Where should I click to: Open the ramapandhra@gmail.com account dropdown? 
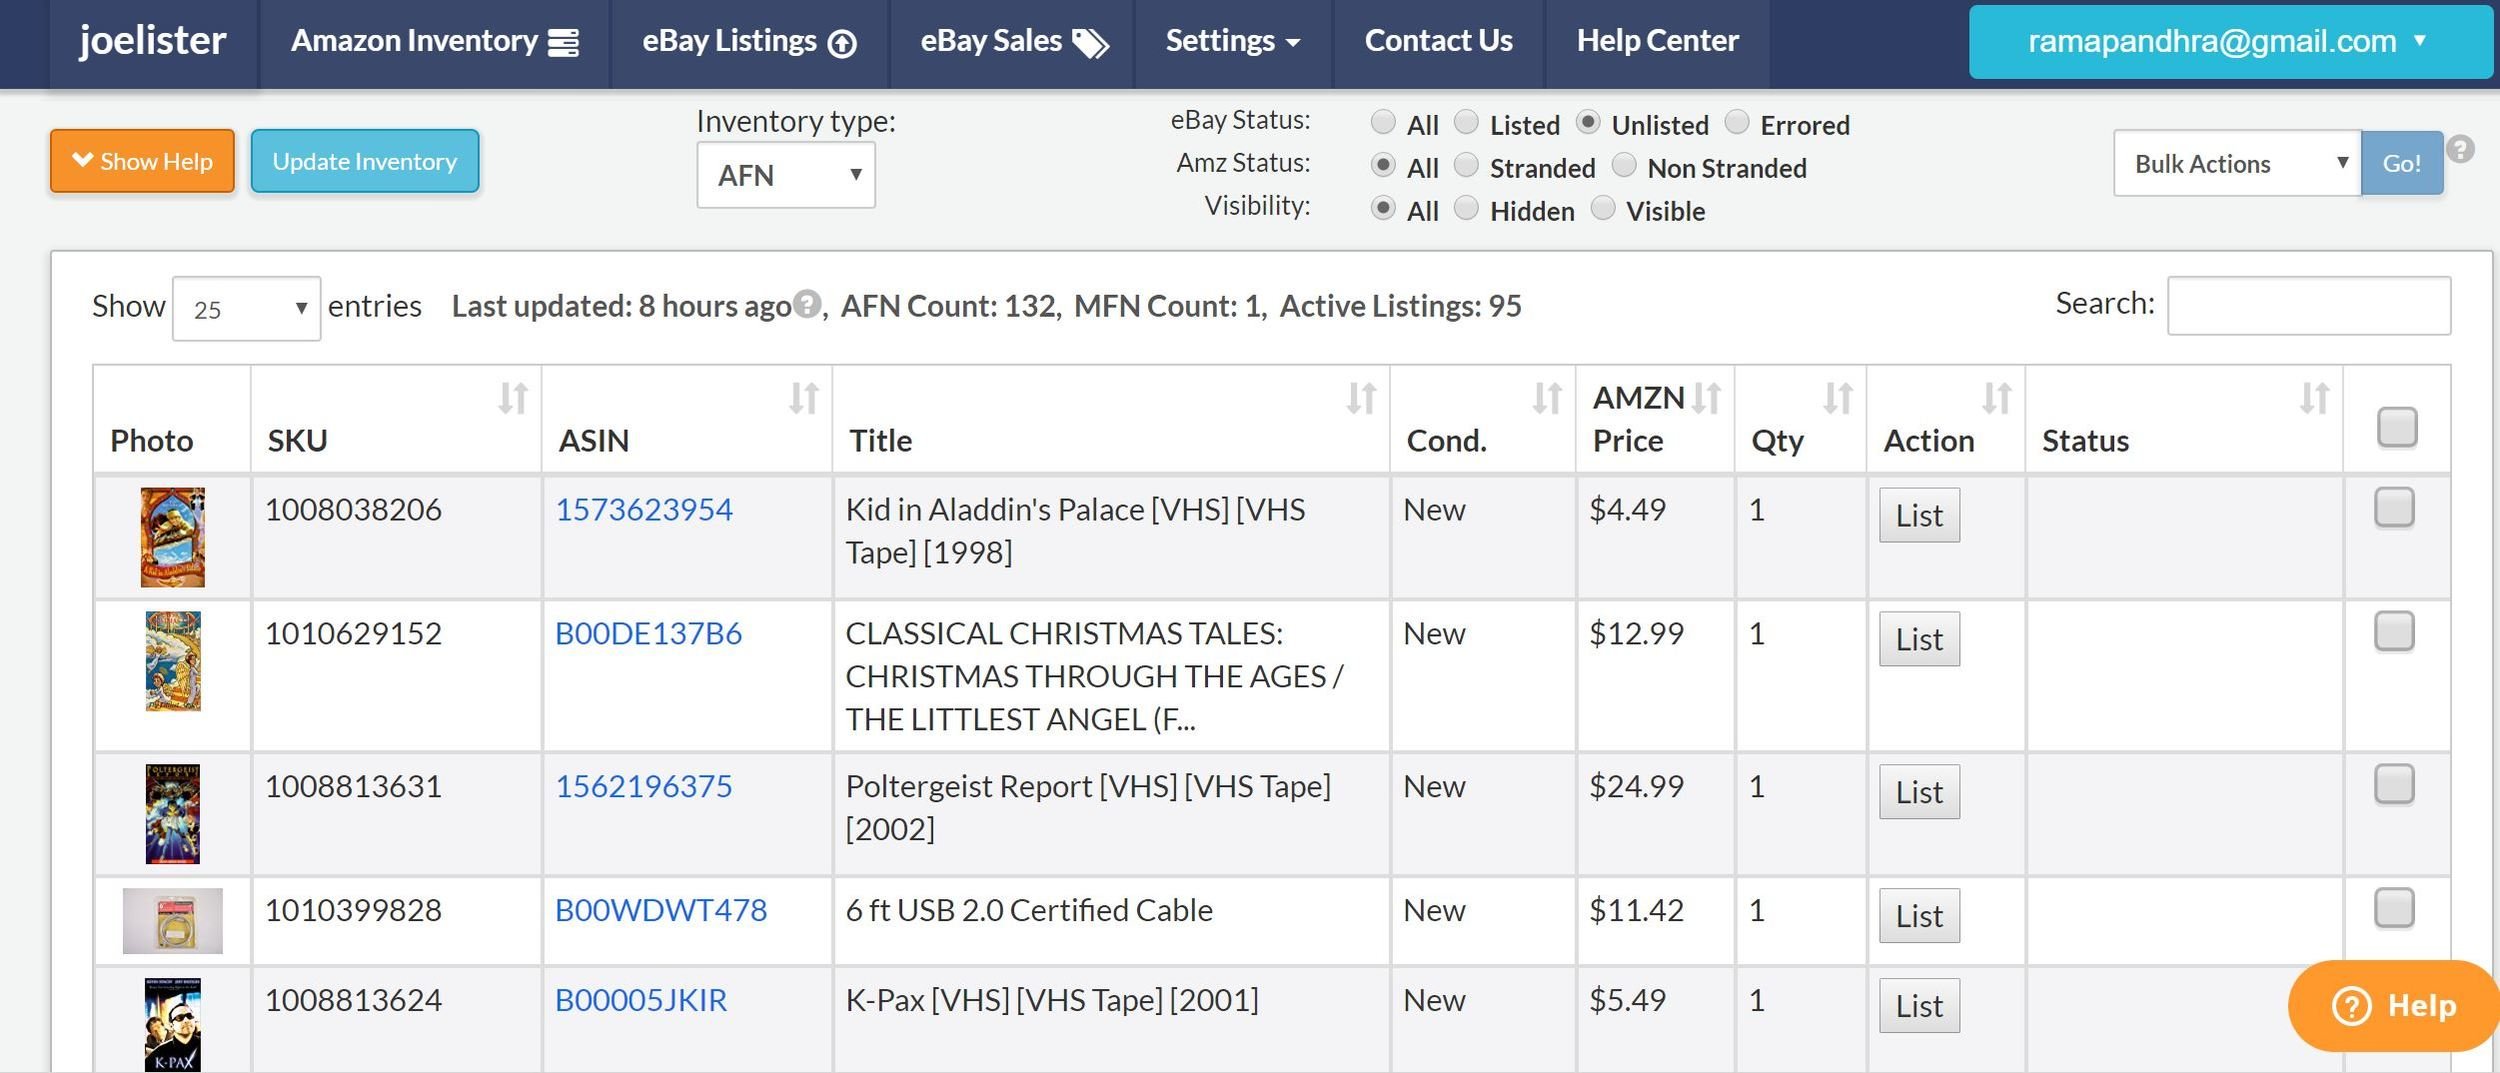click(2229, 41)
